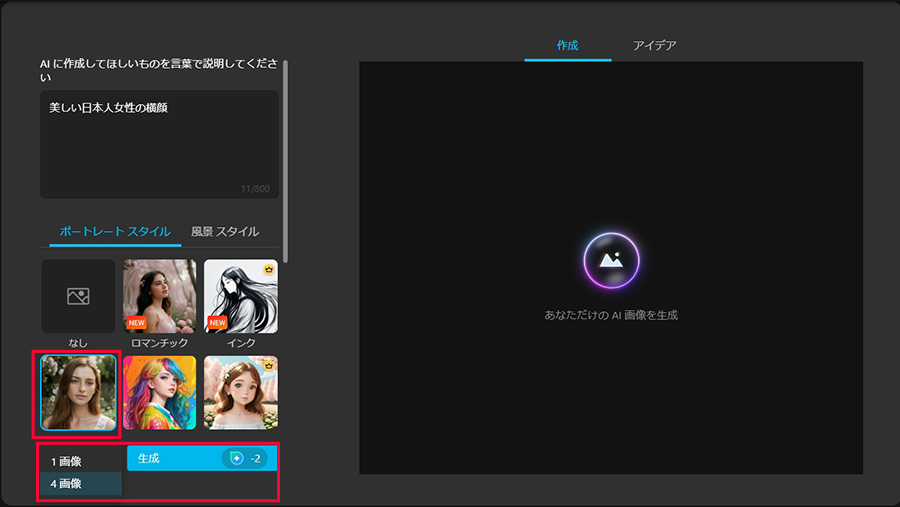Screen dimensions: 900x507
Task: Click the crown icon on cartoon girl style
Action: [x=269, y=365]
